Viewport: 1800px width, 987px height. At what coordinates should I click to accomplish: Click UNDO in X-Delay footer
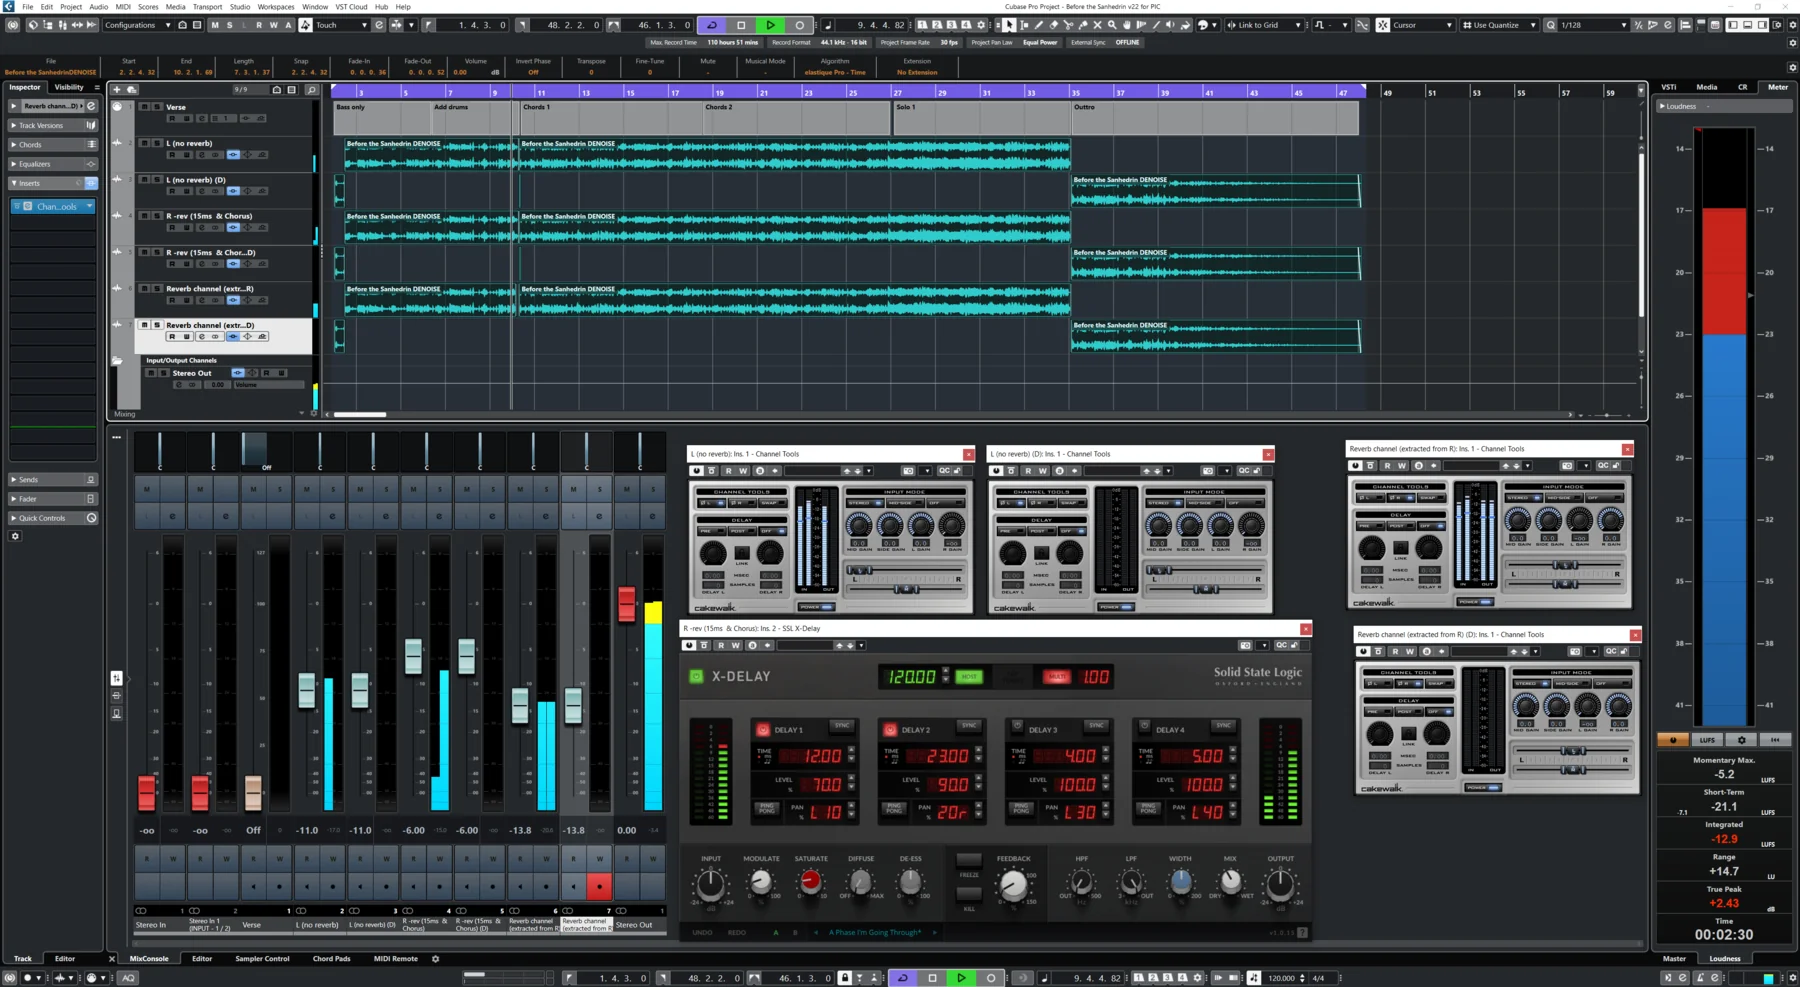(703, 932)
